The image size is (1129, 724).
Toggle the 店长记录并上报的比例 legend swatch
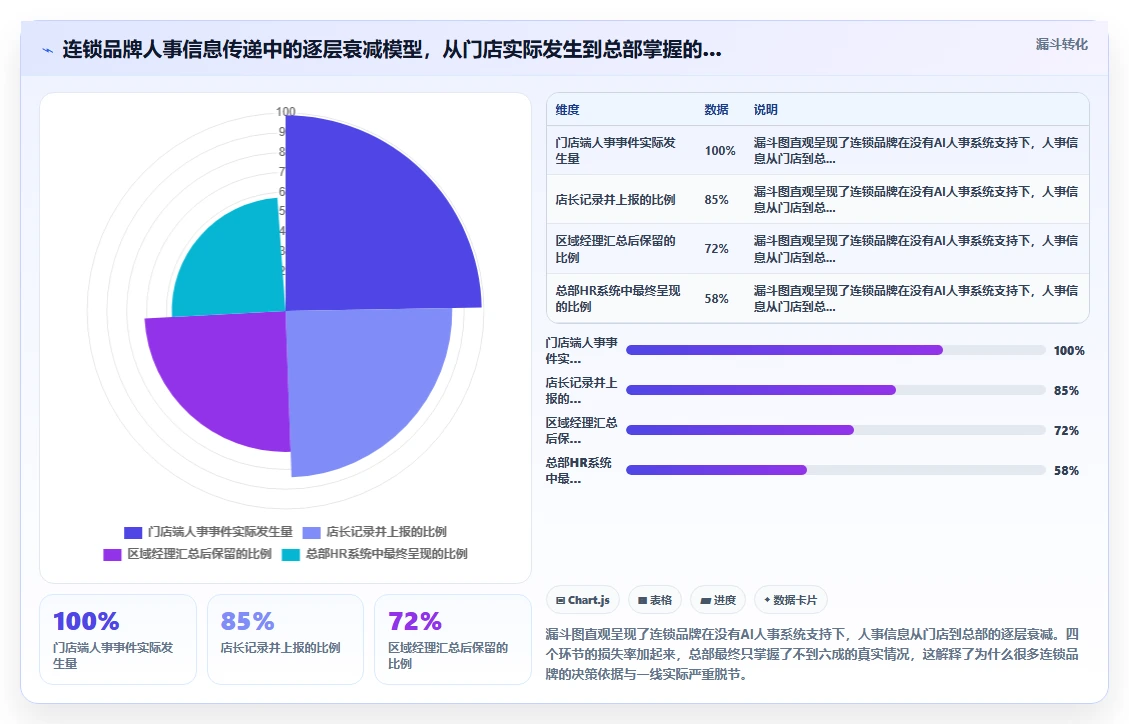point(311,533)
